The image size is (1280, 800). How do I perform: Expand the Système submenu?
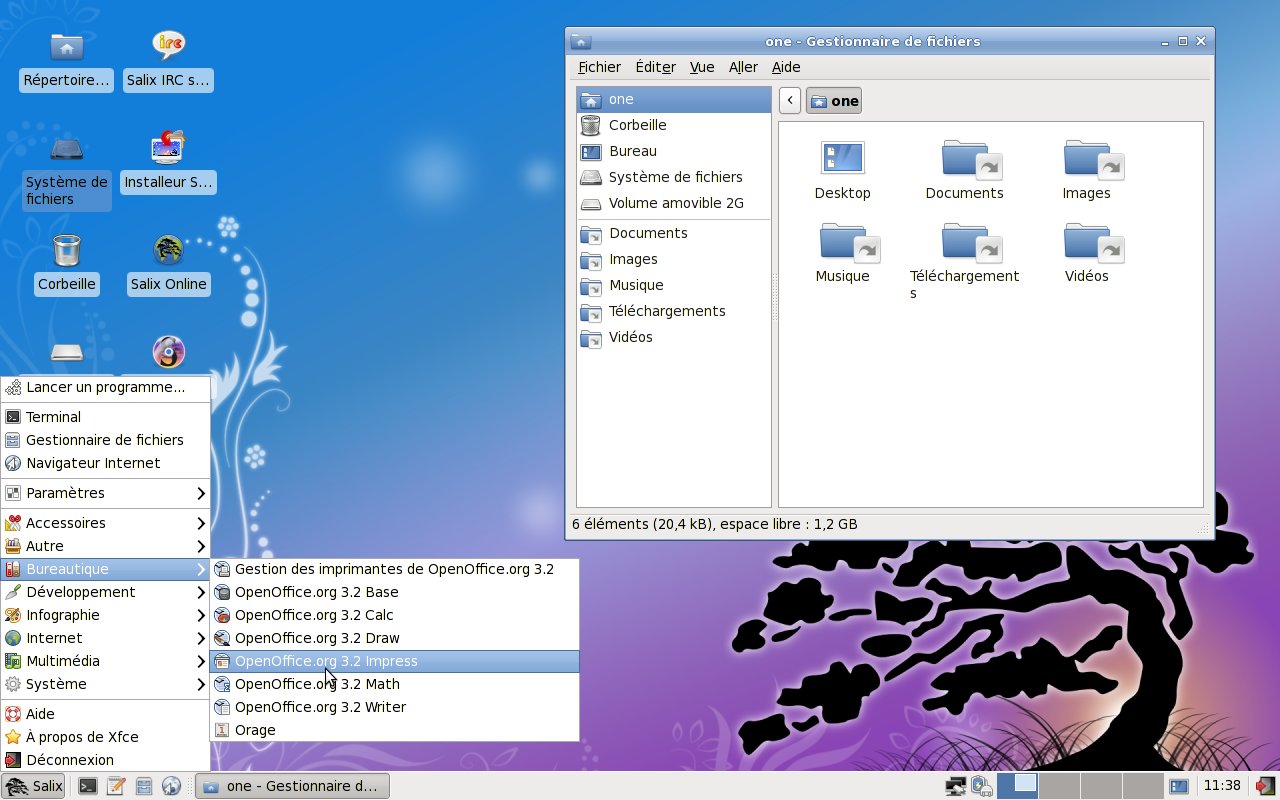(x=105, y=684)
